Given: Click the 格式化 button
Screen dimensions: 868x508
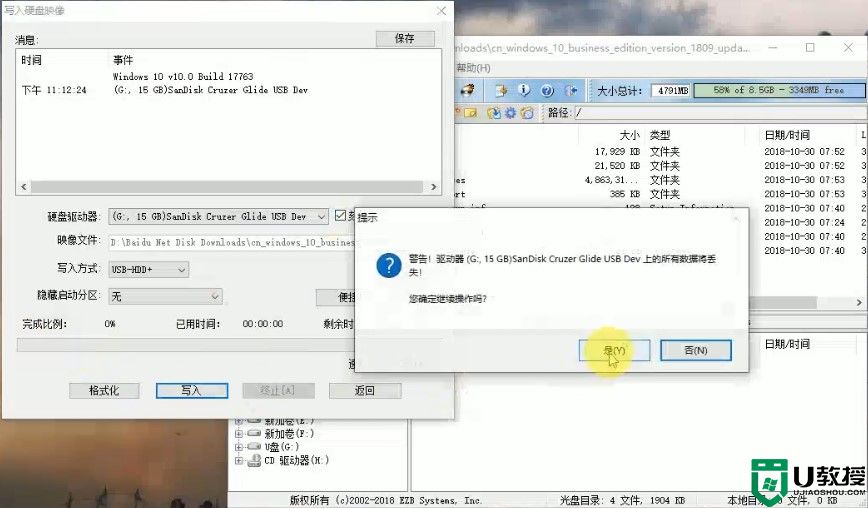Looking at the screenshot, I should (x=104, y=390).
